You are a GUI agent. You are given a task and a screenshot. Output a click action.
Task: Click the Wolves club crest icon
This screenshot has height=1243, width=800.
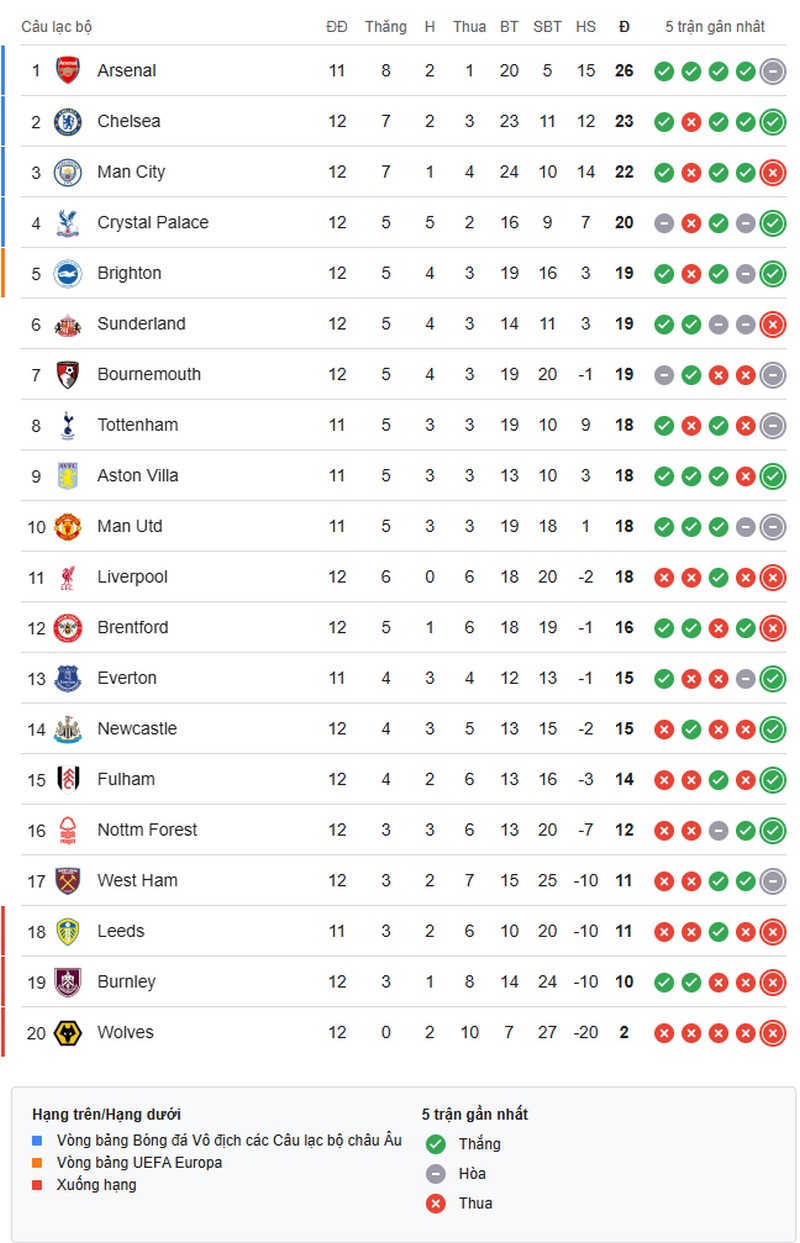click(x=67, y=1032)
